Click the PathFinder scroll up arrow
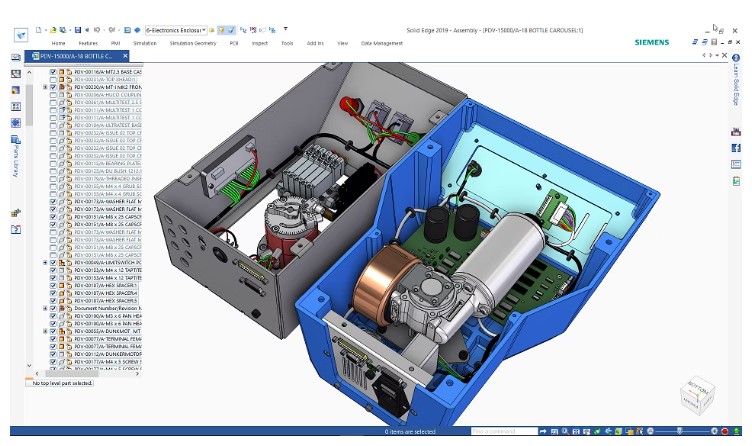This screenshot has width=752, height=446. pyautogui.click(x=29, y=72)
